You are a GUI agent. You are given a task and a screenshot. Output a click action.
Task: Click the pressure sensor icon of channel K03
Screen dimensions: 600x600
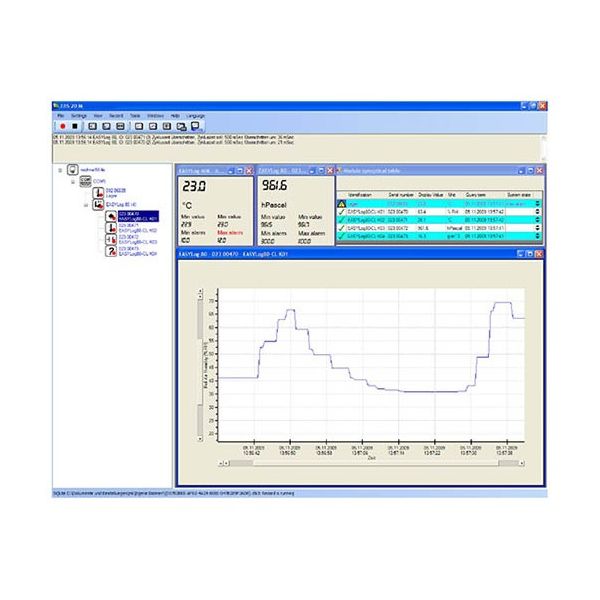(x=111, y=240)
